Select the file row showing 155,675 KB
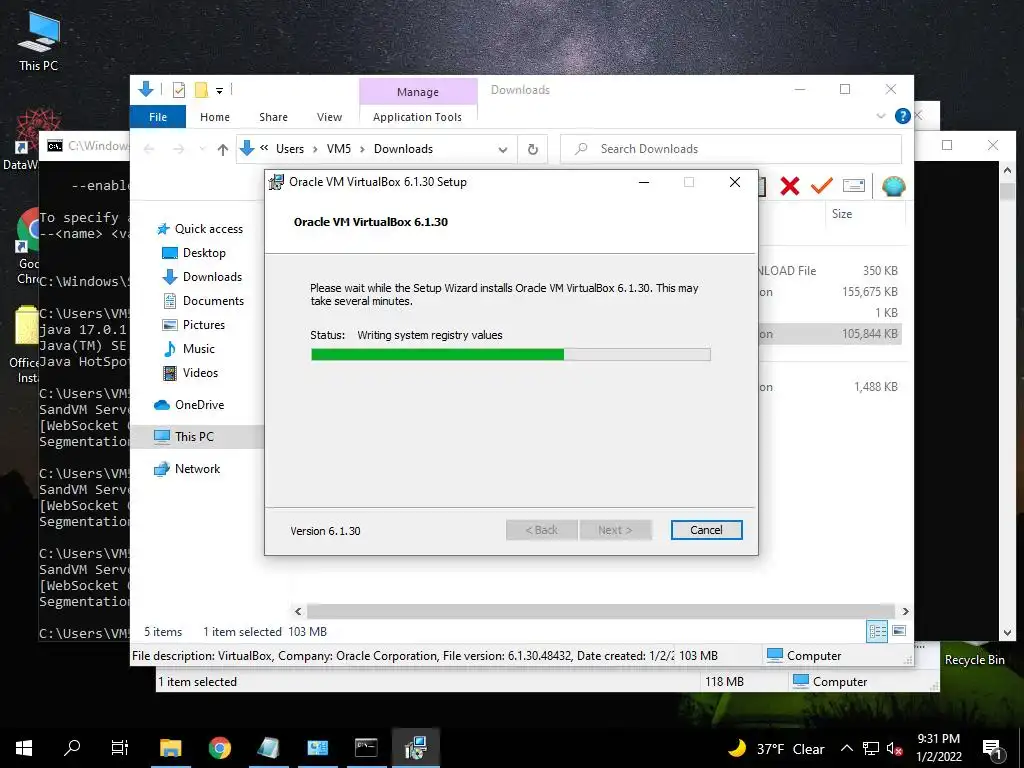 click(x=829, y=292)
